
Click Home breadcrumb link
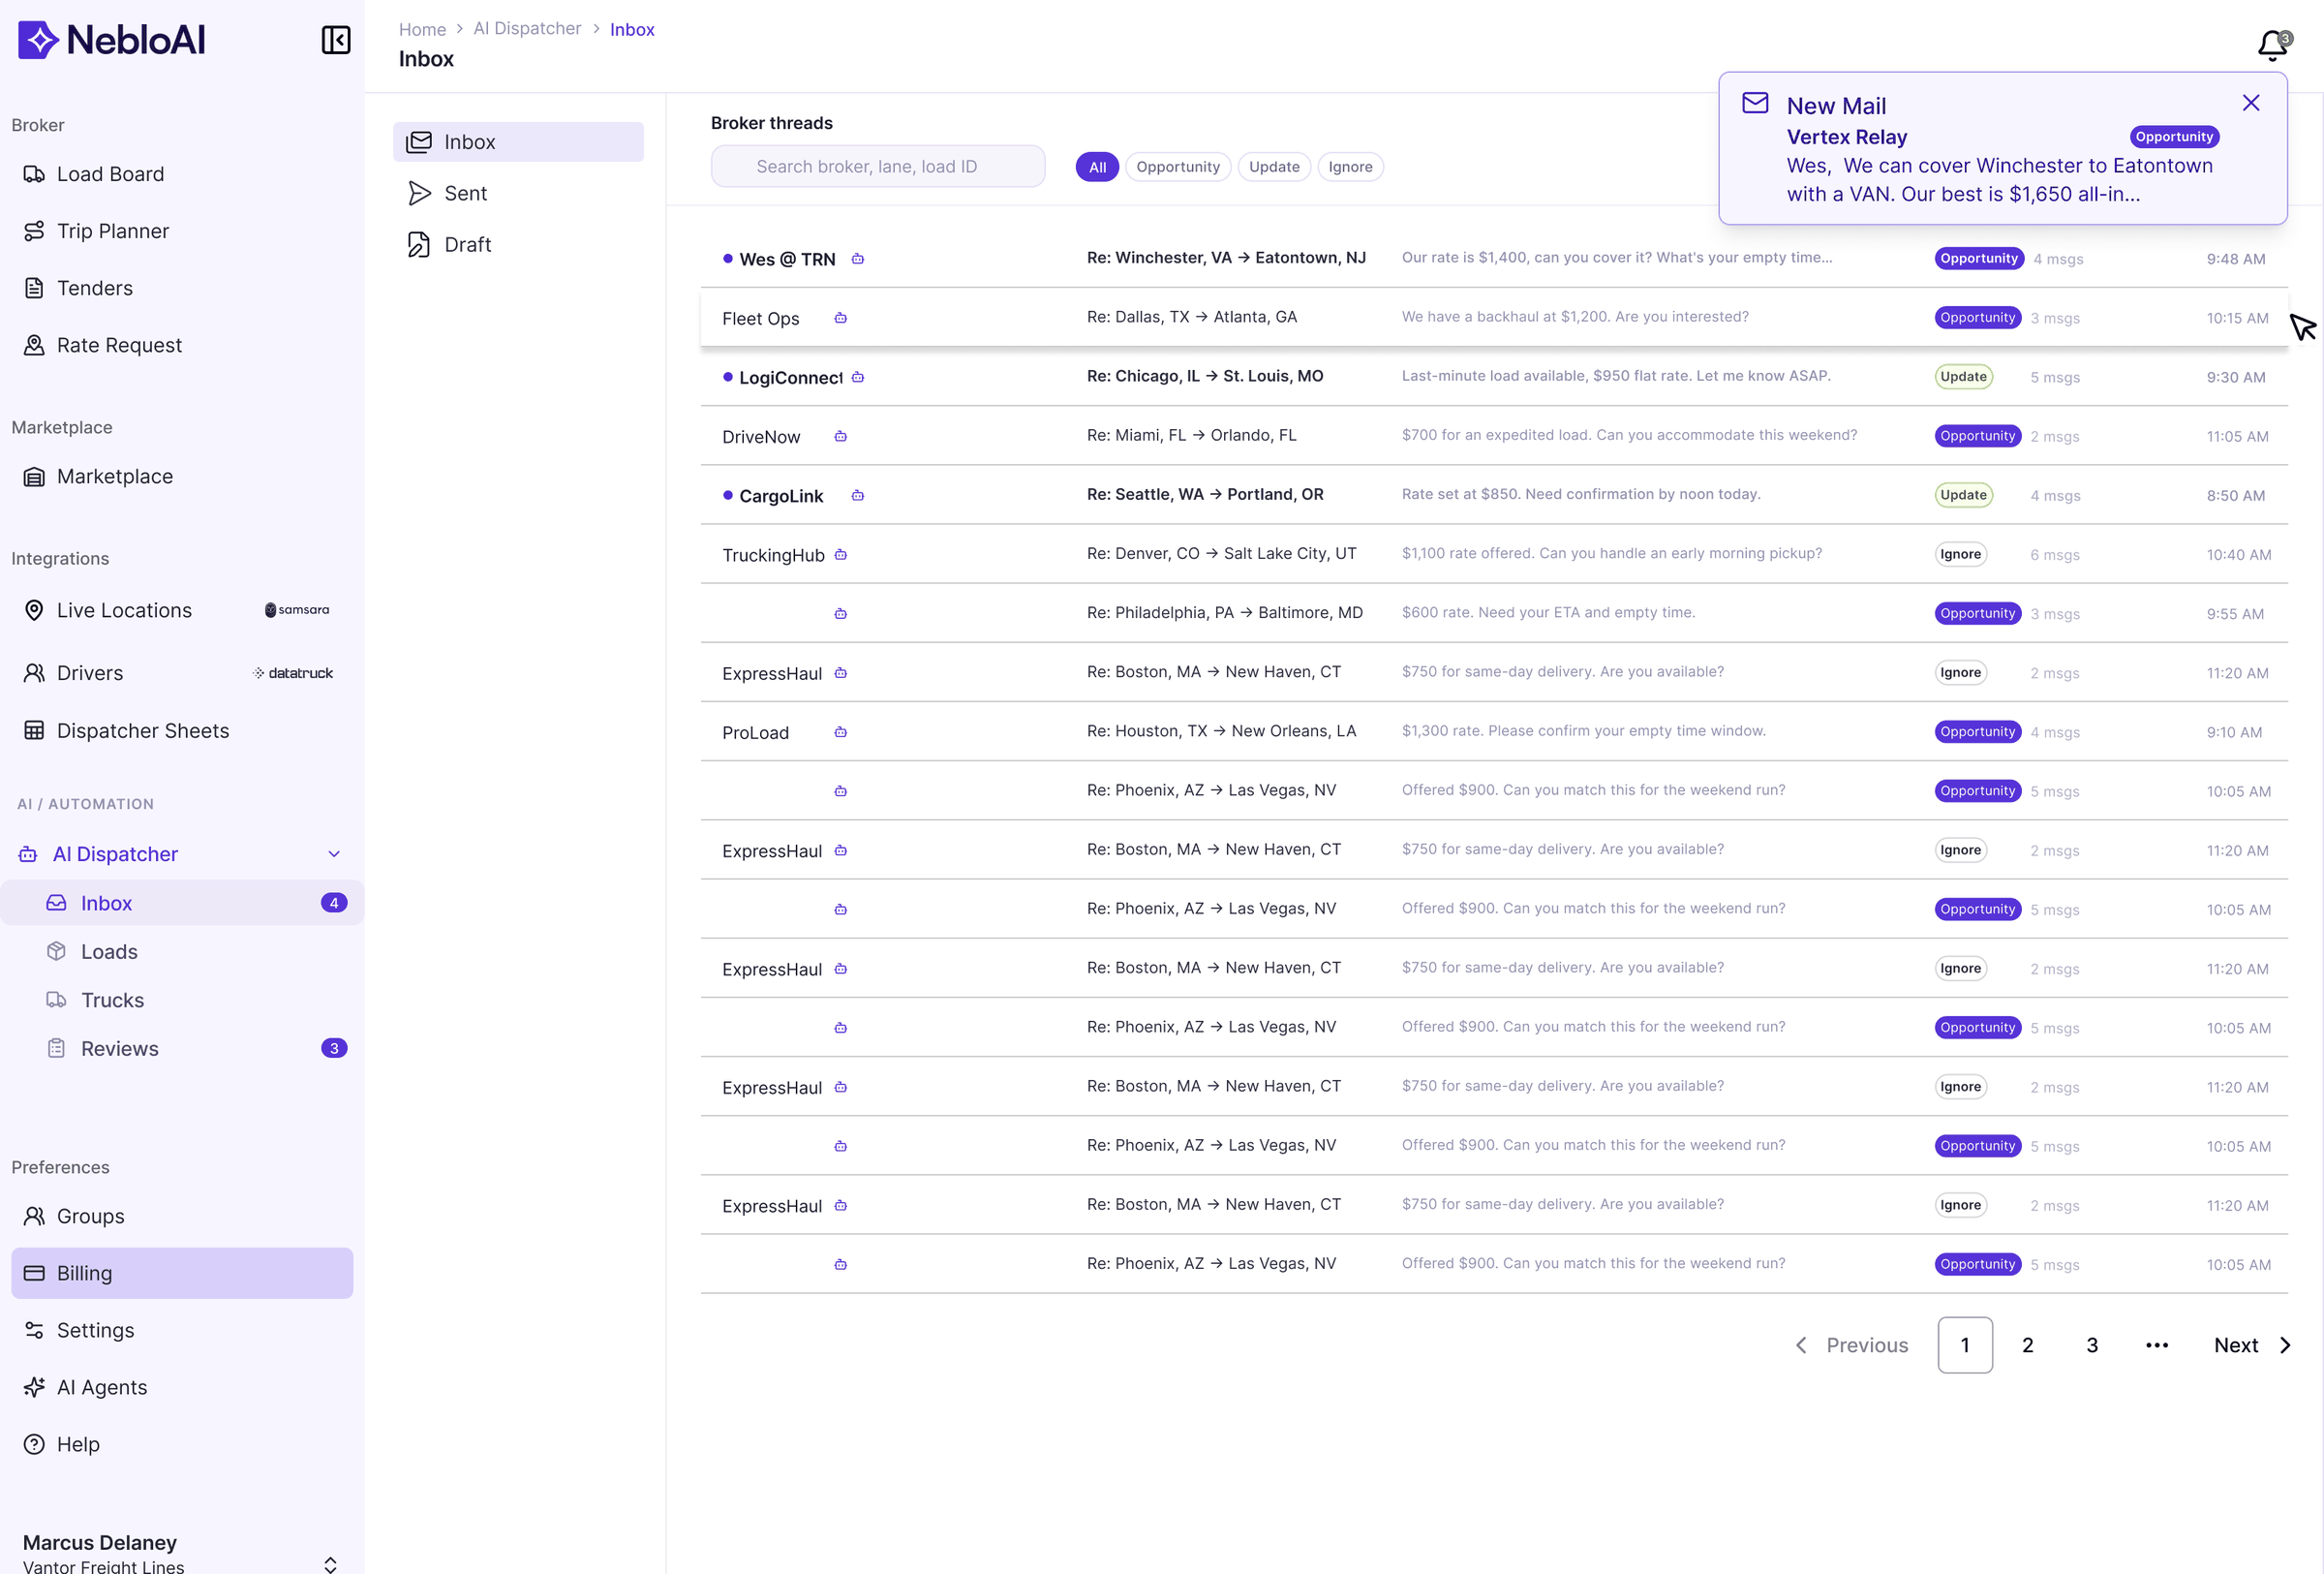point(422,29)
